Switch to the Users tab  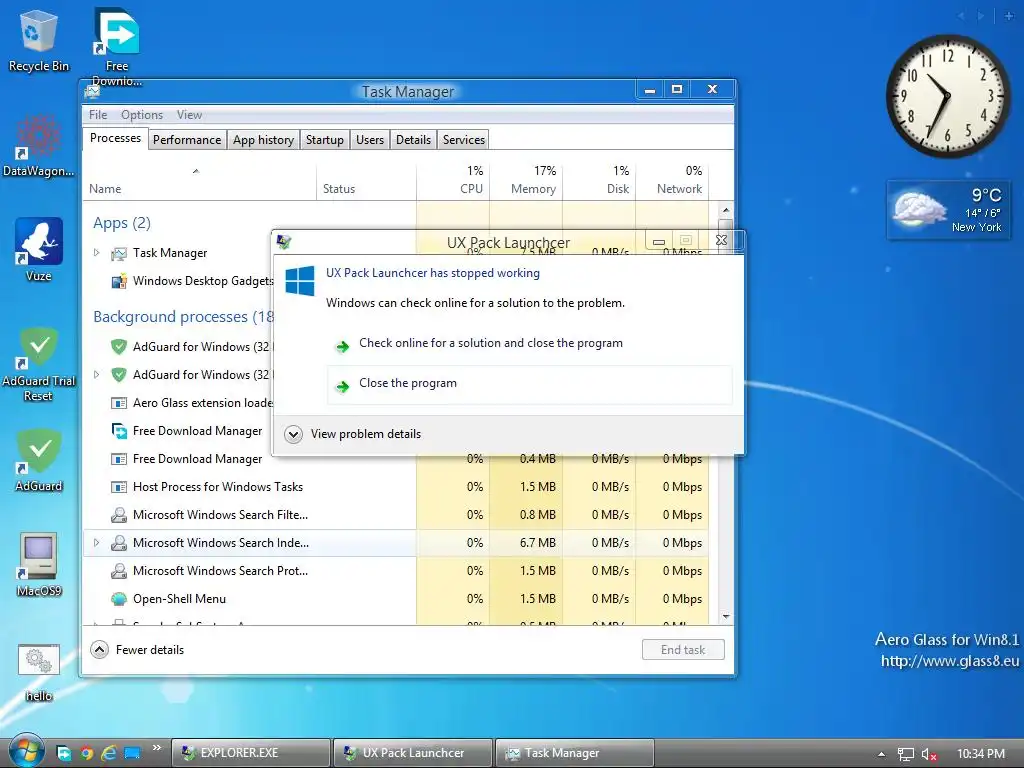click(x=370, y=140)
